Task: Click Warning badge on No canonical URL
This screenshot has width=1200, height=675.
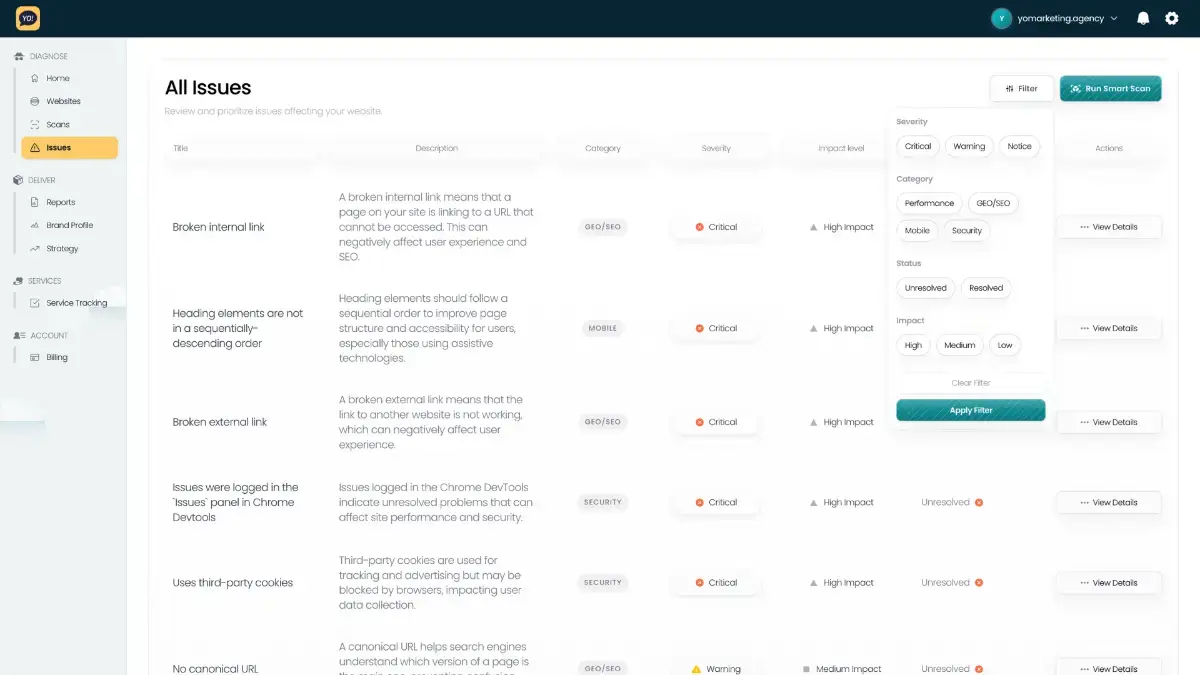Action: (716, 668)
